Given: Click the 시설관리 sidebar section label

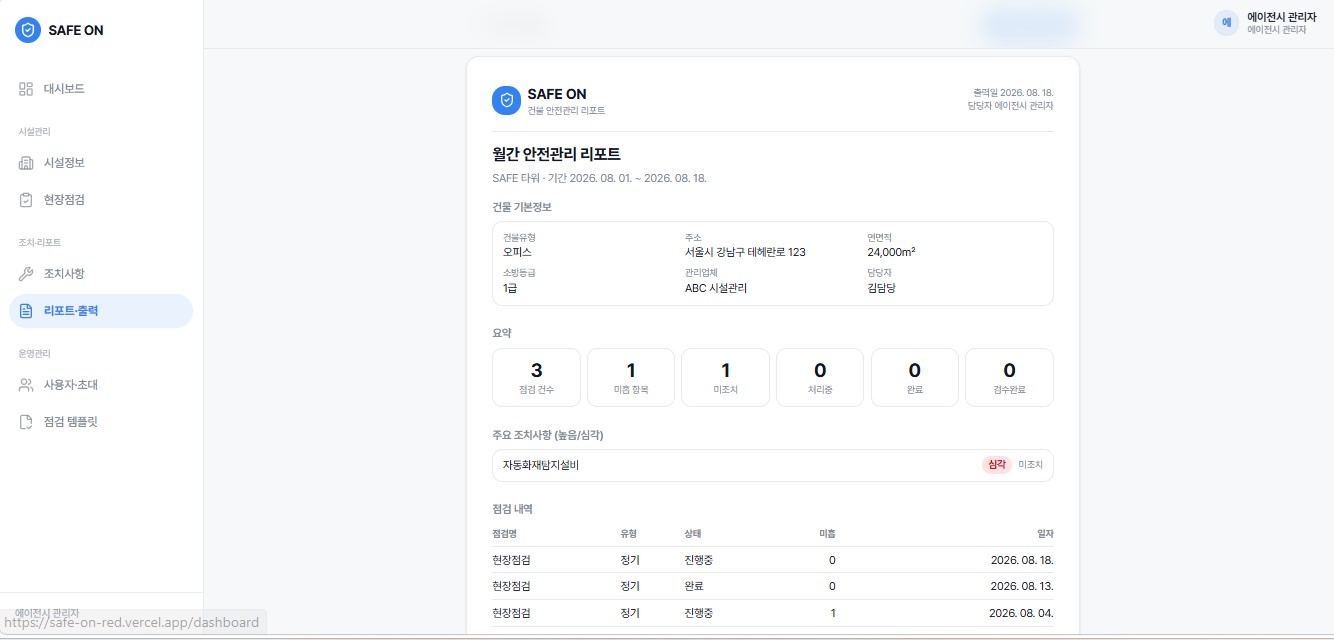Looking at the screenshot, I should (34, 131).
